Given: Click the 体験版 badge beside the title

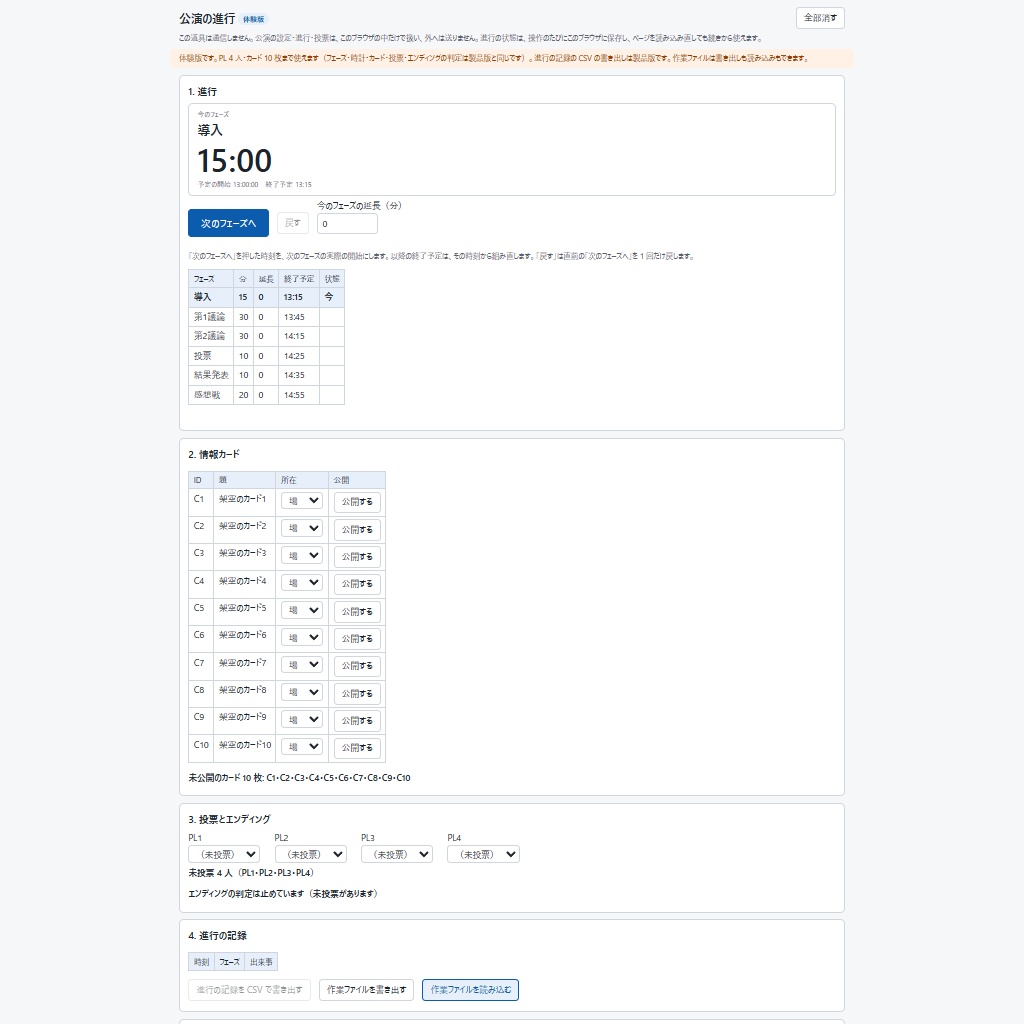Looking at the screenshot, I should pos(253,20).
